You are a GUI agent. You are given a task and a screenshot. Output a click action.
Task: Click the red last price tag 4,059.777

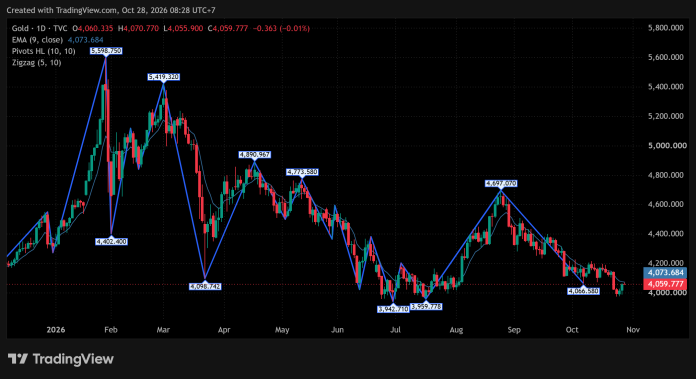(x=665, y=284)
